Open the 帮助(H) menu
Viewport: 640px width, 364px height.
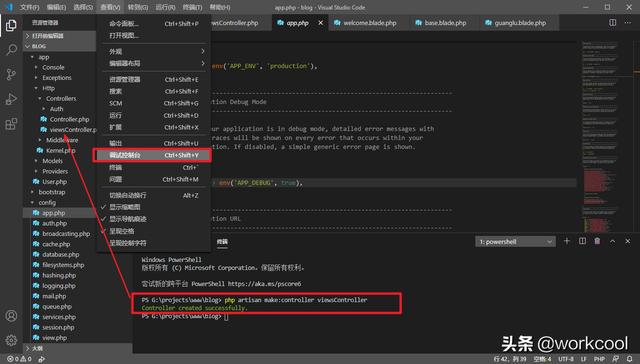(x=220, y=7)
